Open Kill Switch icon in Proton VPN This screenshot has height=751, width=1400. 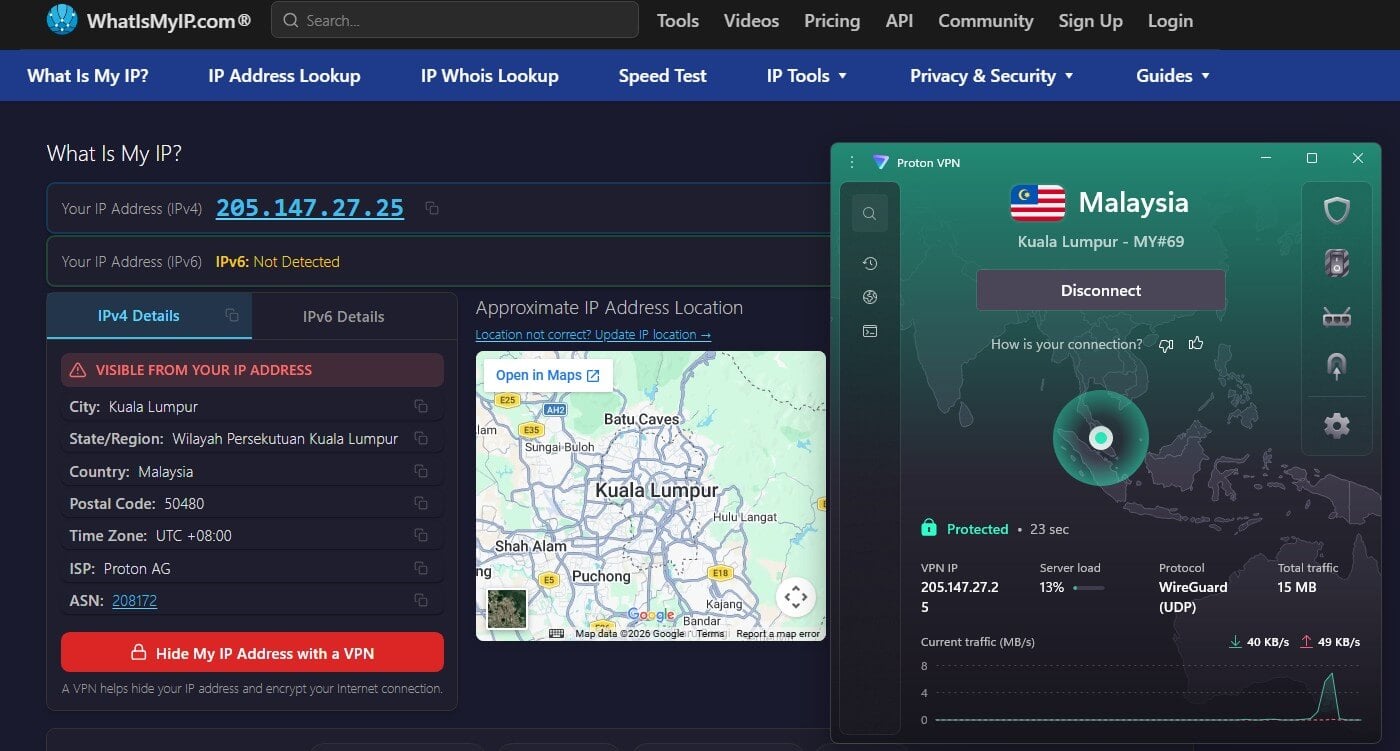[x=1337, y=263]
